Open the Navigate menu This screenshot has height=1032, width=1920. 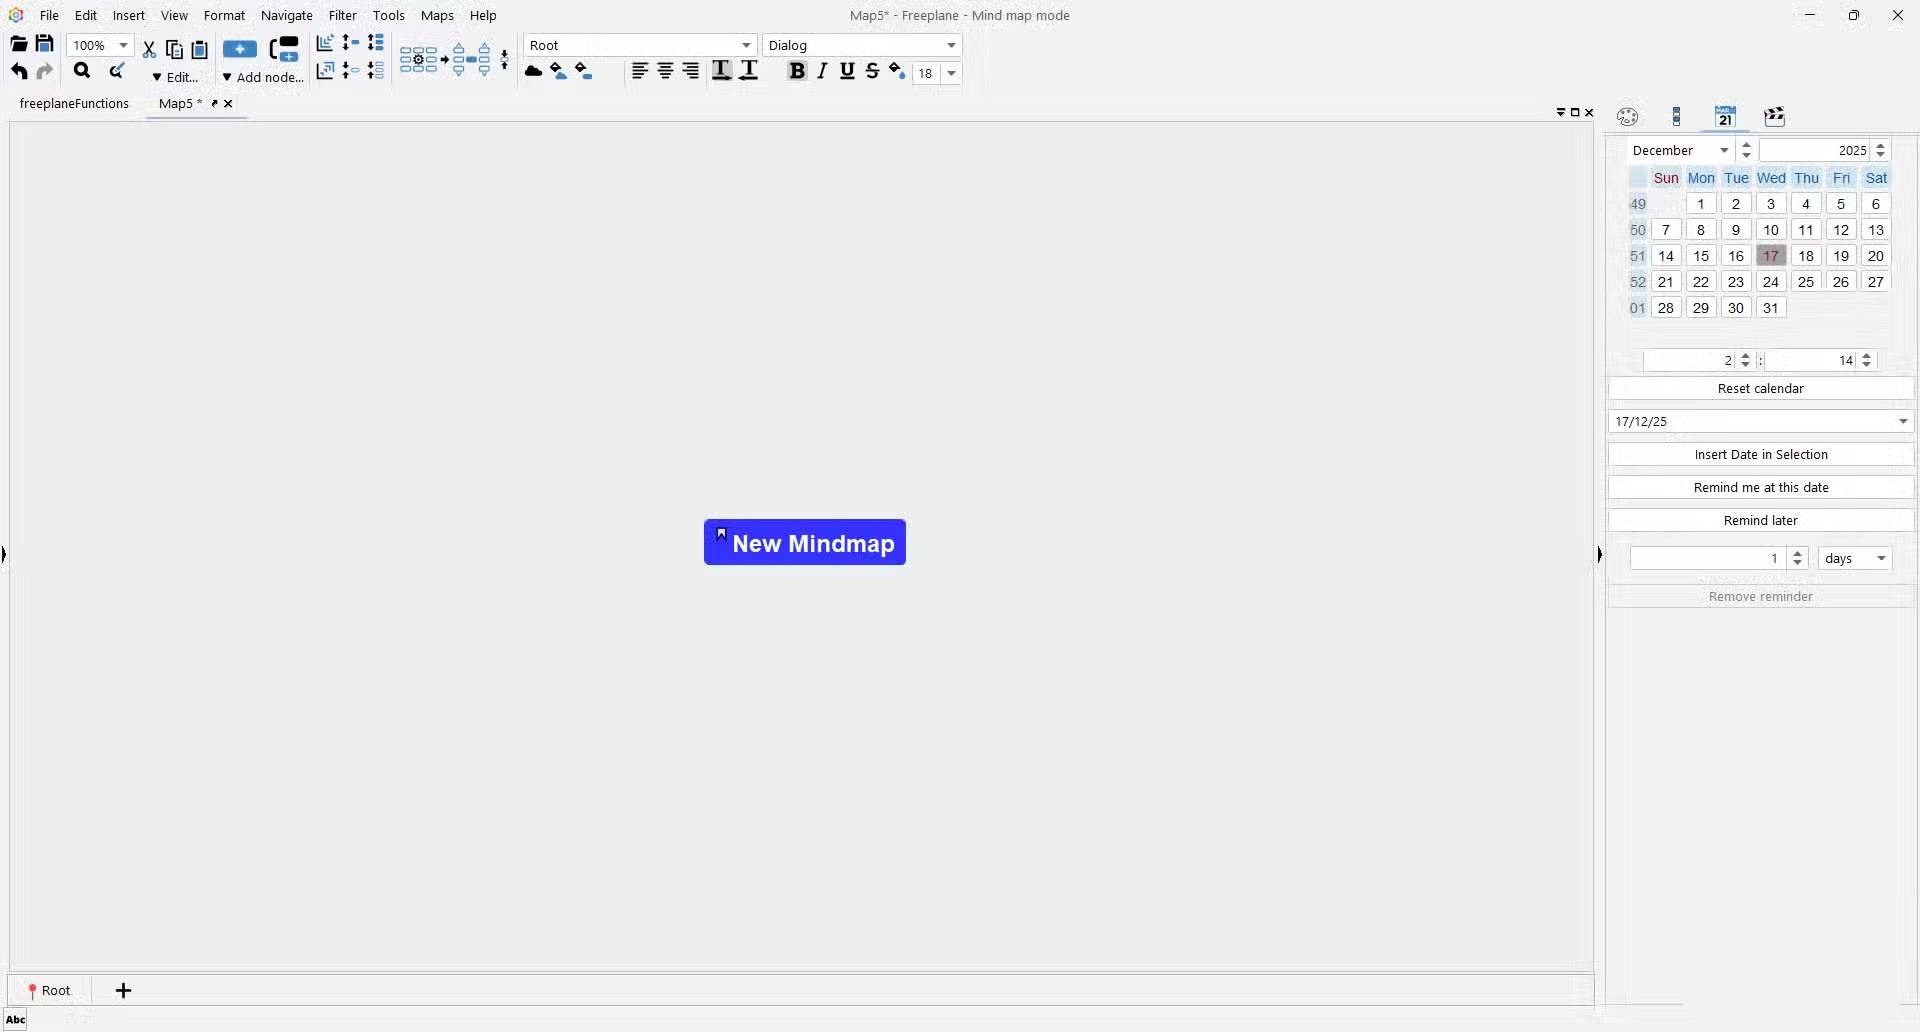click(287, 15)
